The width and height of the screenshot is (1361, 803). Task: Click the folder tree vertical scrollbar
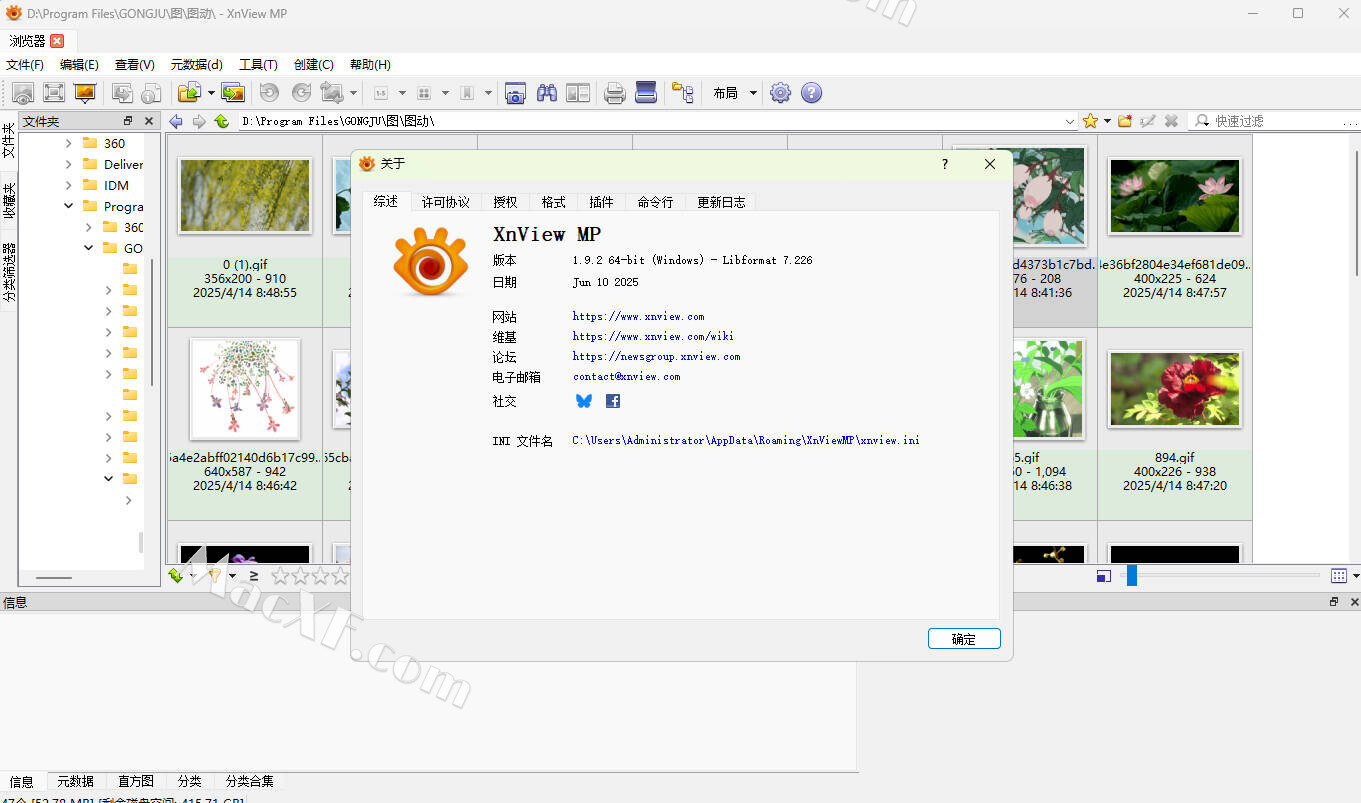[152, 322]
